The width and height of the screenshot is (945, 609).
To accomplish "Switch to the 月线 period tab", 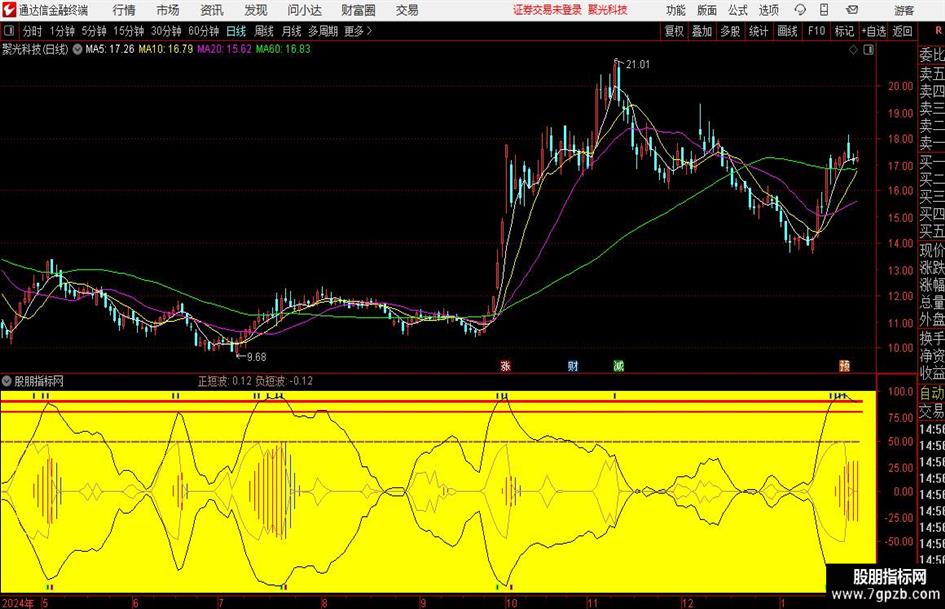I will coord(292,31).
